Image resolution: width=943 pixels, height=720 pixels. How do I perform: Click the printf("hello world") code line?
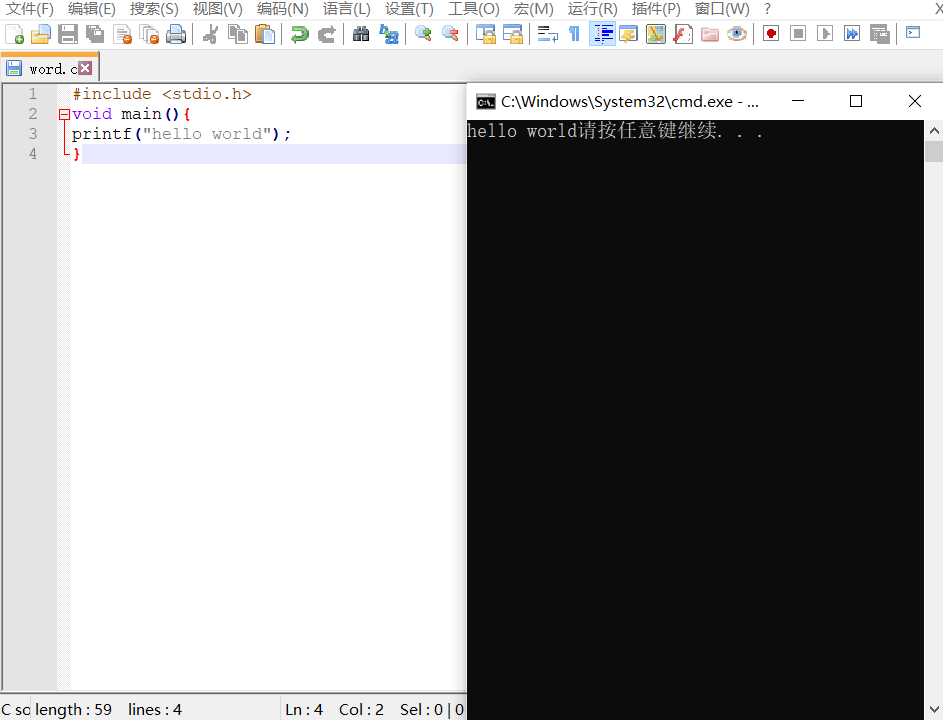[181, 134]
